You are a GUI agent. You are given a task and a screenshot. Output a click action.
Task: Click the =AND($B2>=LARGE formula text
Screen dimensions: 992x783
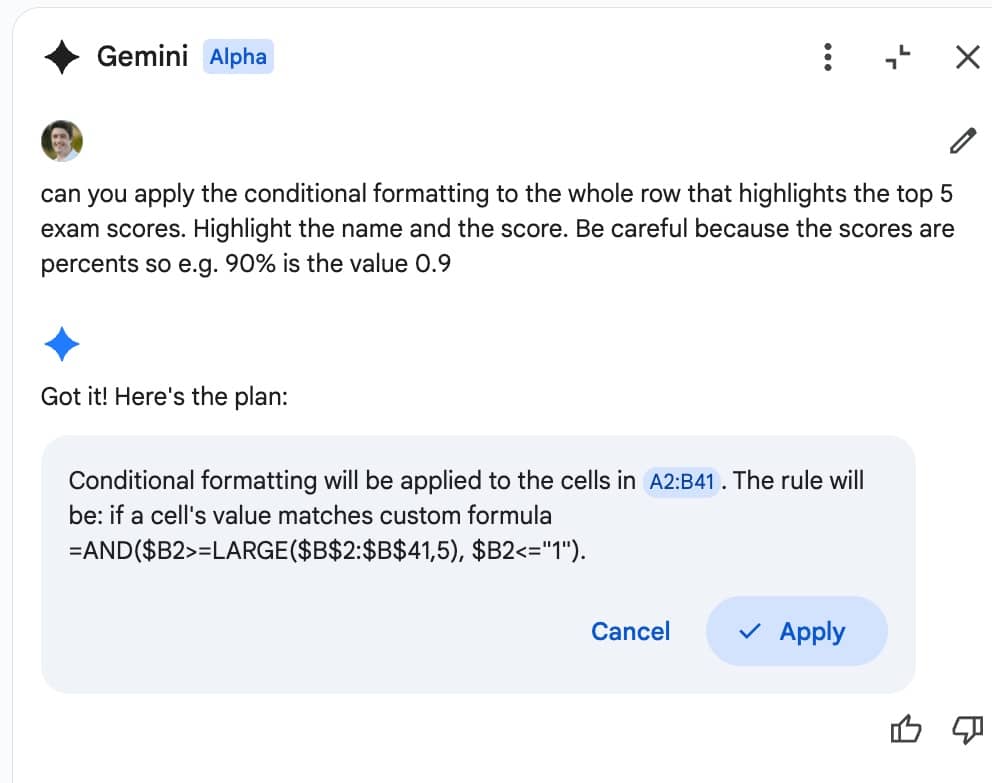click(327, 550)
